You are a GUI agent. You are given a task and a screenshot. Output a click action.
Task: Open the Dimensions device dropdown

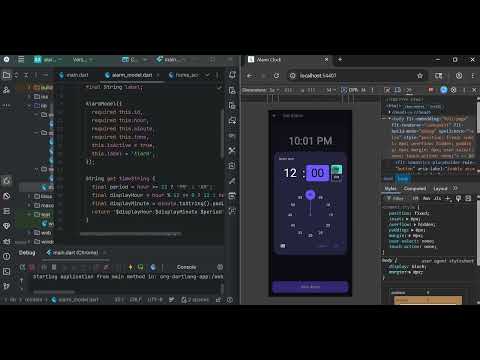click(x=261, y=90)
